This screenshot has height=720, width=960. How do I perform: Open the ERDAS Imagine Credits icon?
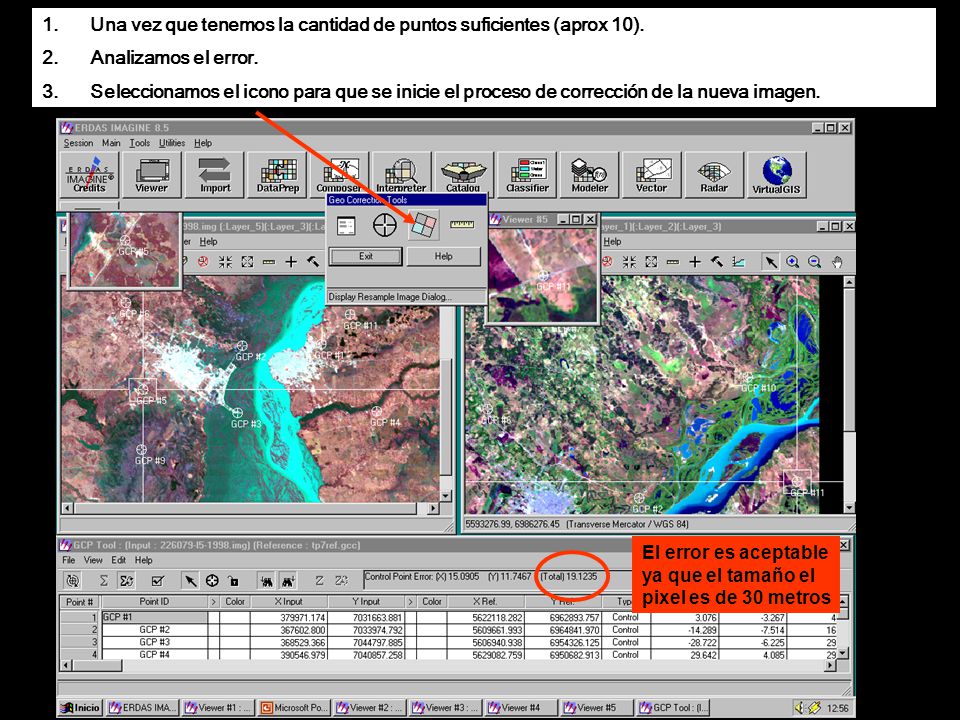pyautogui.click(x=89, y=174)
